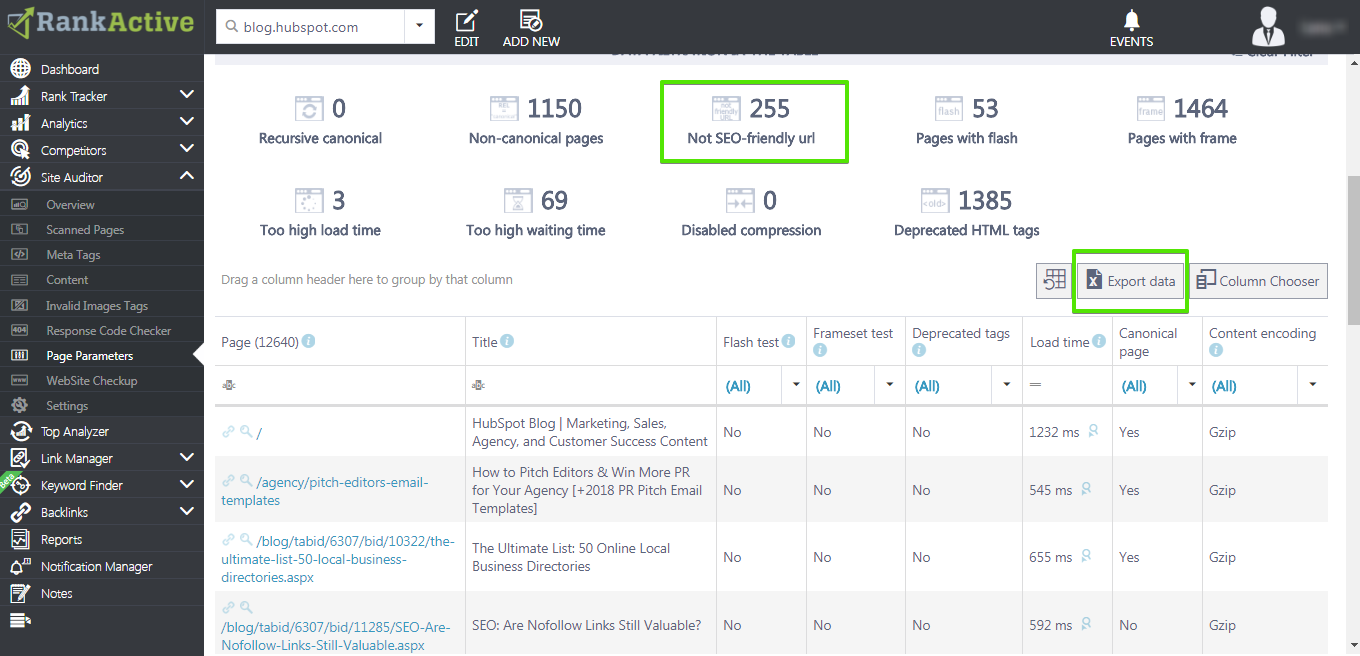Click the Top Analyzer icon

click(20, 431)
